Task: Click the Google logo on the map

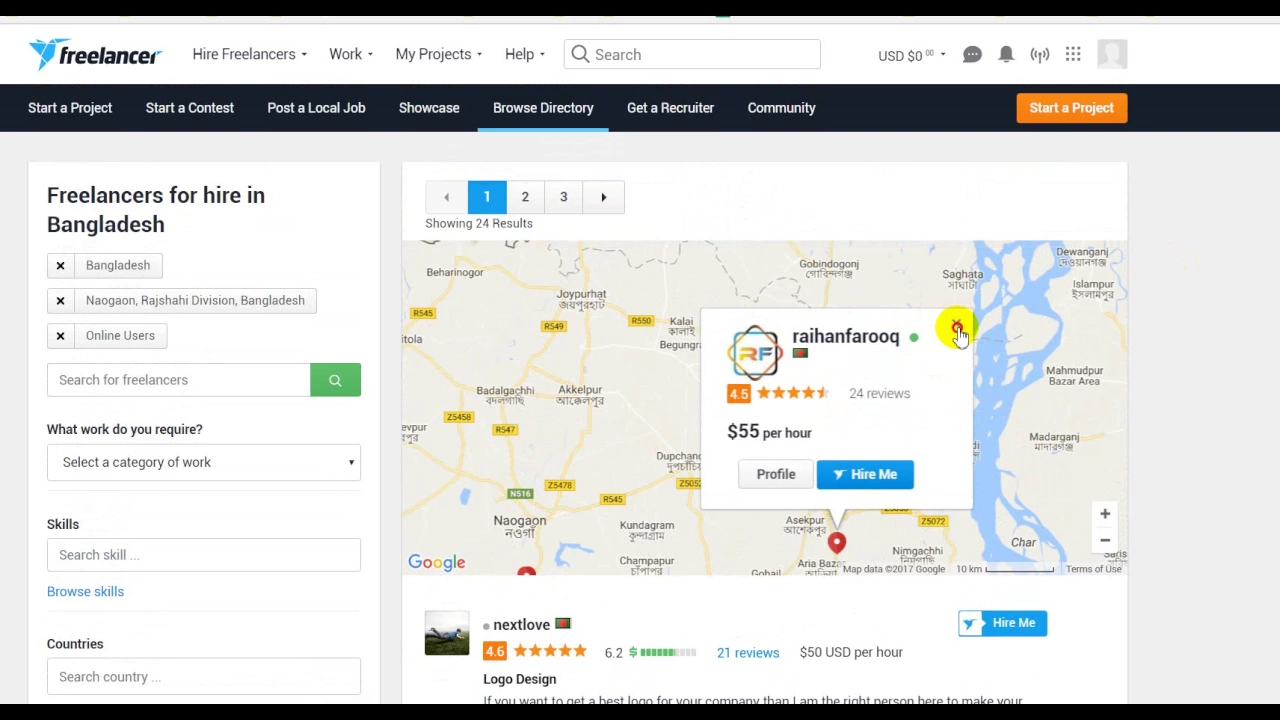Action: coord(437,562)
